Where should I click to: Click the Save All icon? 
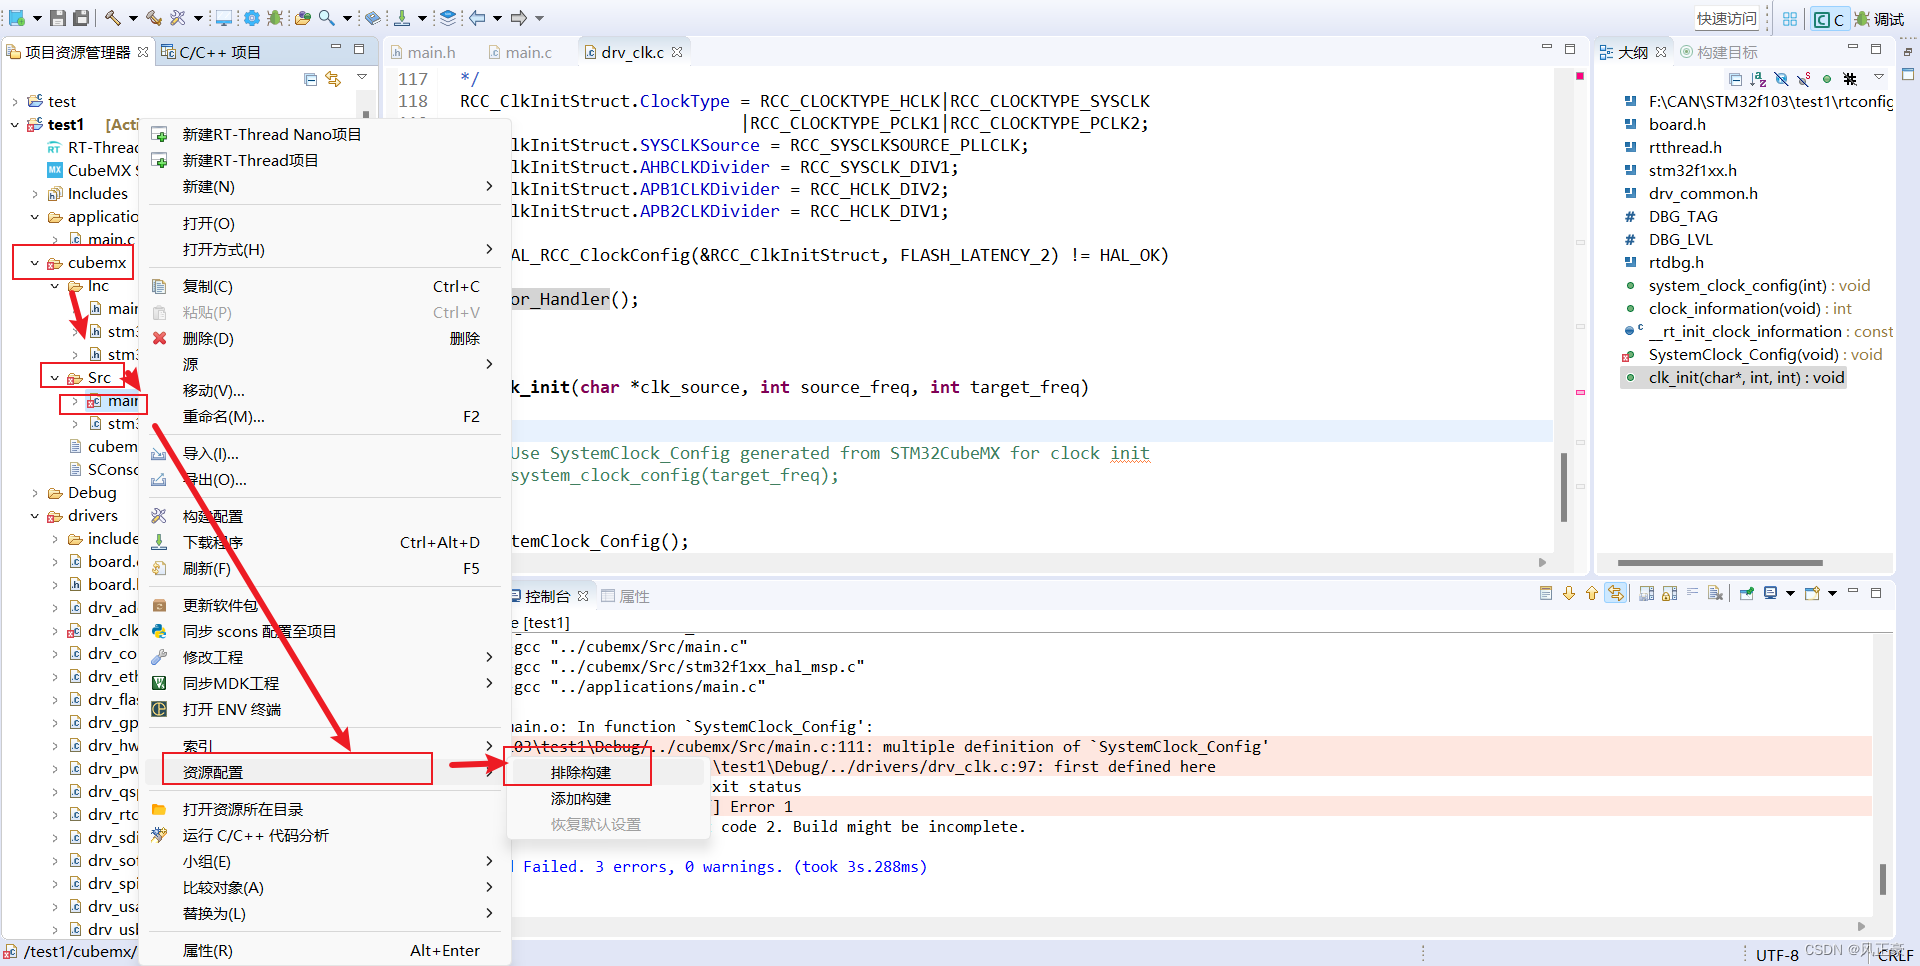[81, 18]
